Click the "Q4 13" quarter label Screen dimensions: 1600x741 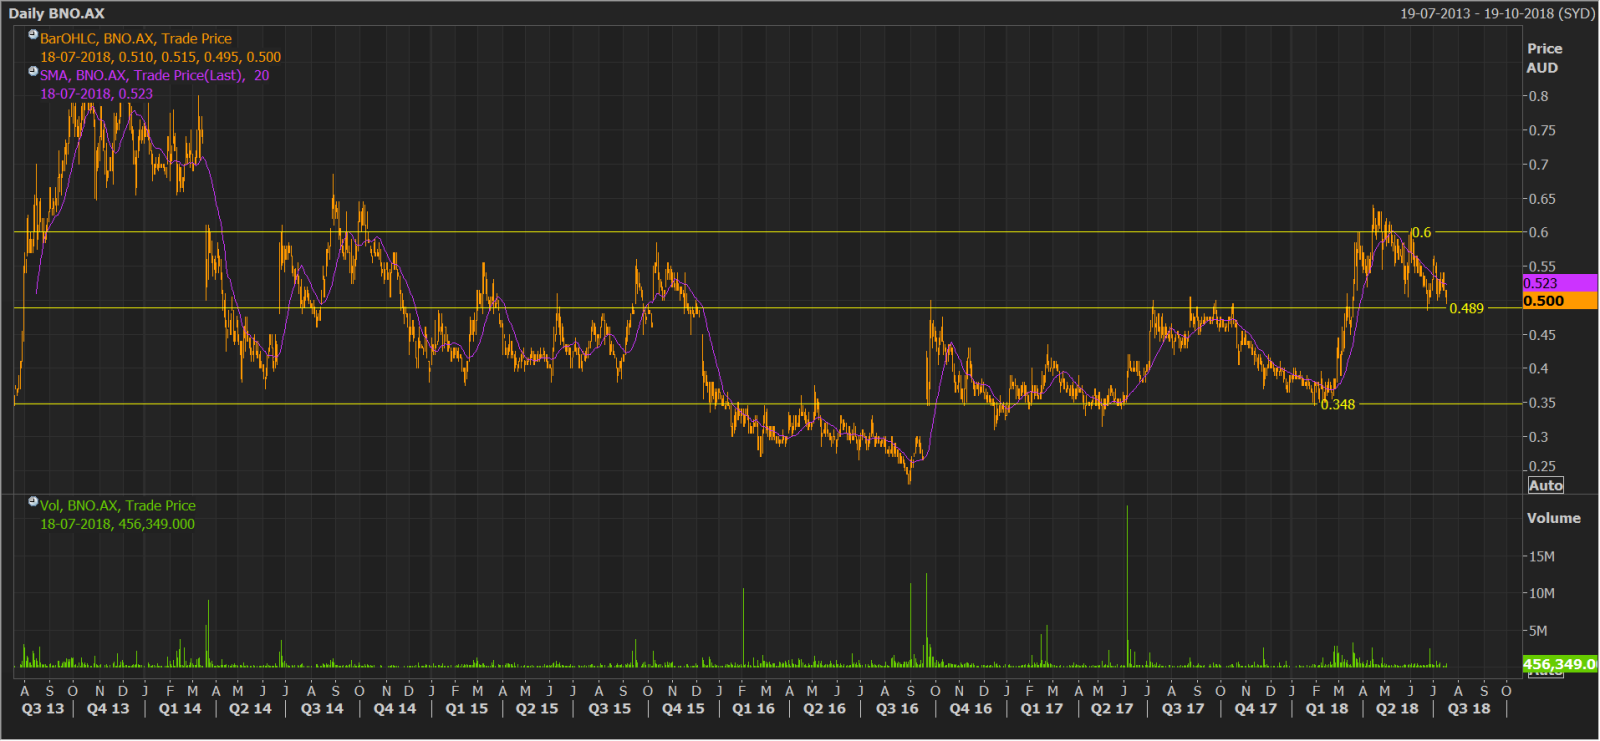(108, 709)
